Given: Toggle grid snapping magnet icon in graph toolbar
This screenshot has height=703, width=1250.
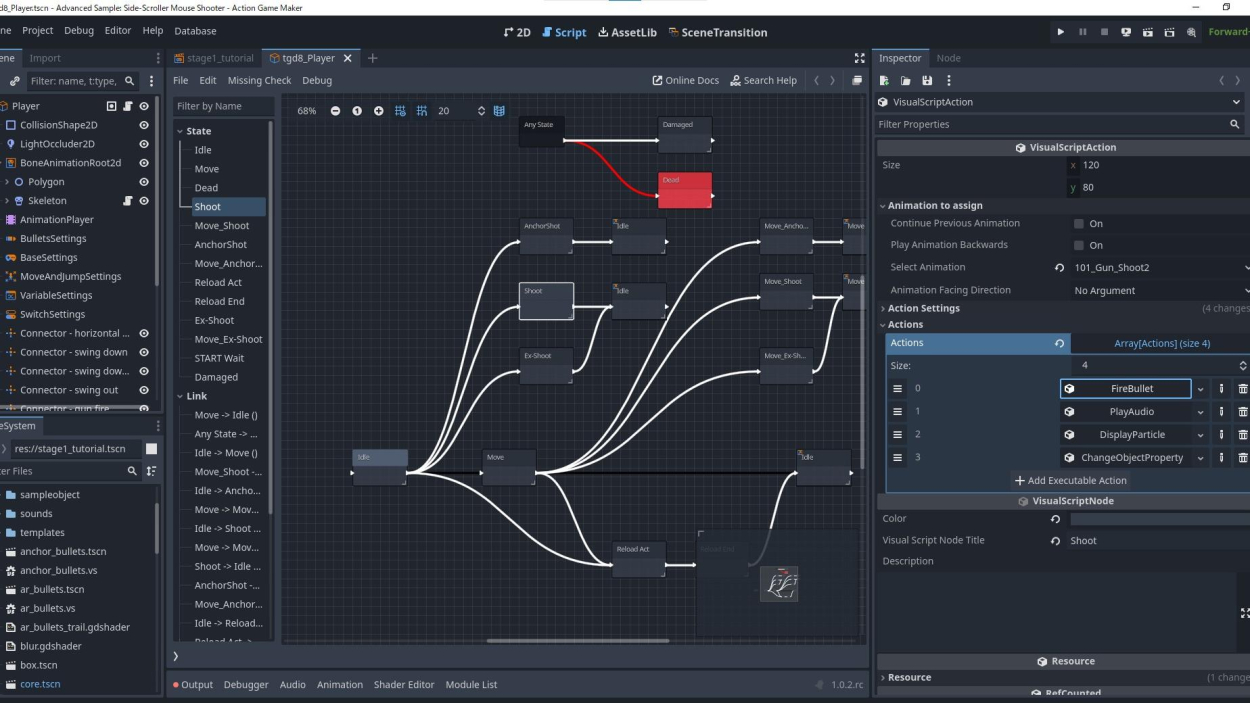Looking at the screenshot, I should click(x=422, y=111).
